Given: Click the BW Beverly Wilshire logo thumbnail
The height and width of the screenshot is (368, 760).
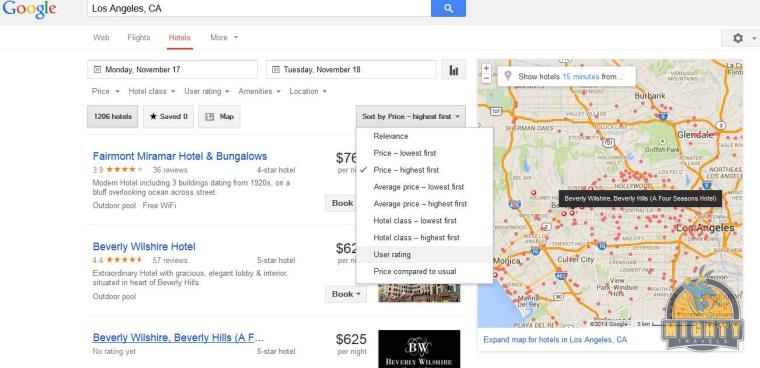Looking at the screenshot, I should pos(419,349).
